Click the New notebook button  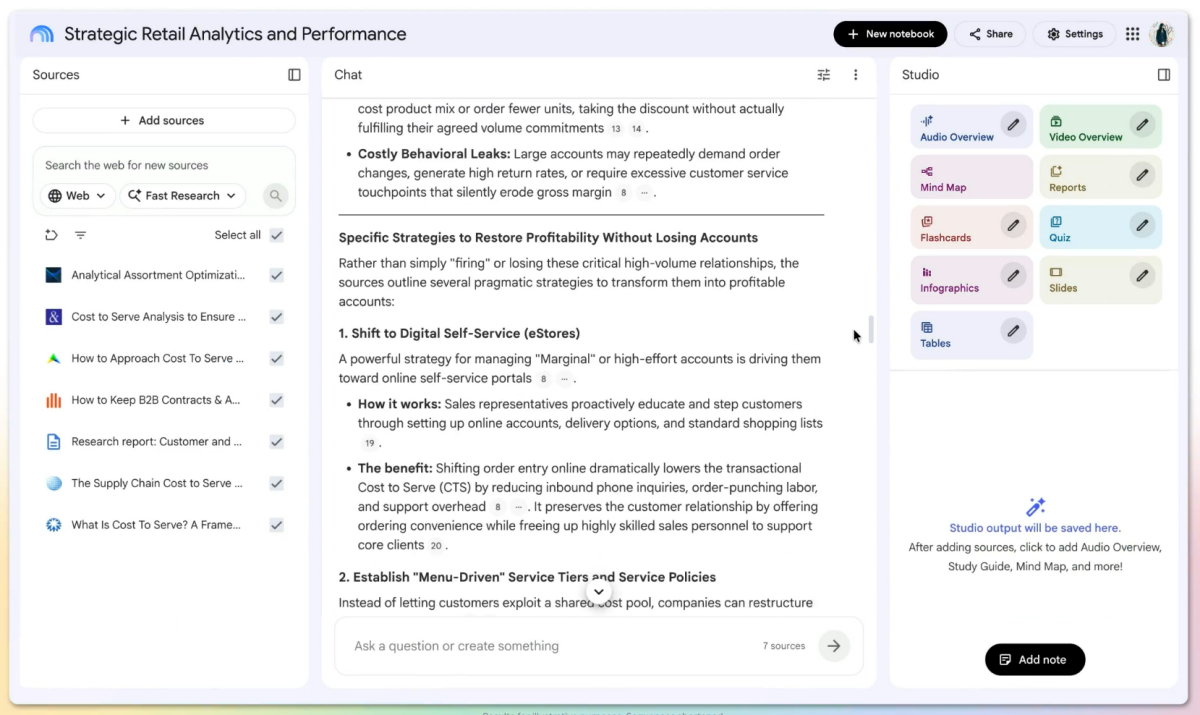click(x=890, y=34)
